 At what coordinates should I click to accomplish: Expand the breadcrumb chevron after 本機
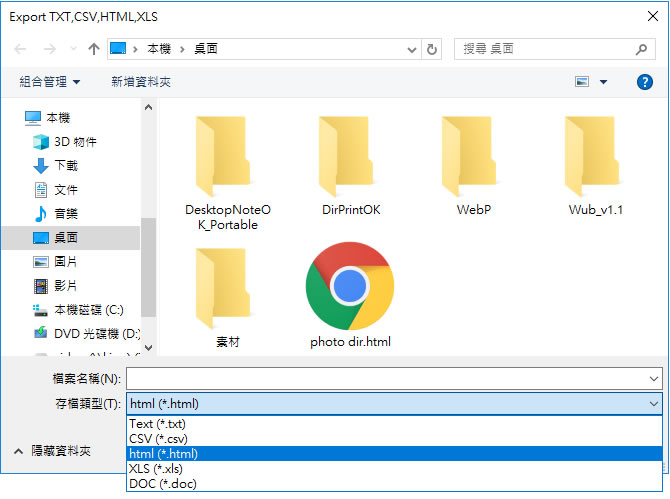pos(182,50)
